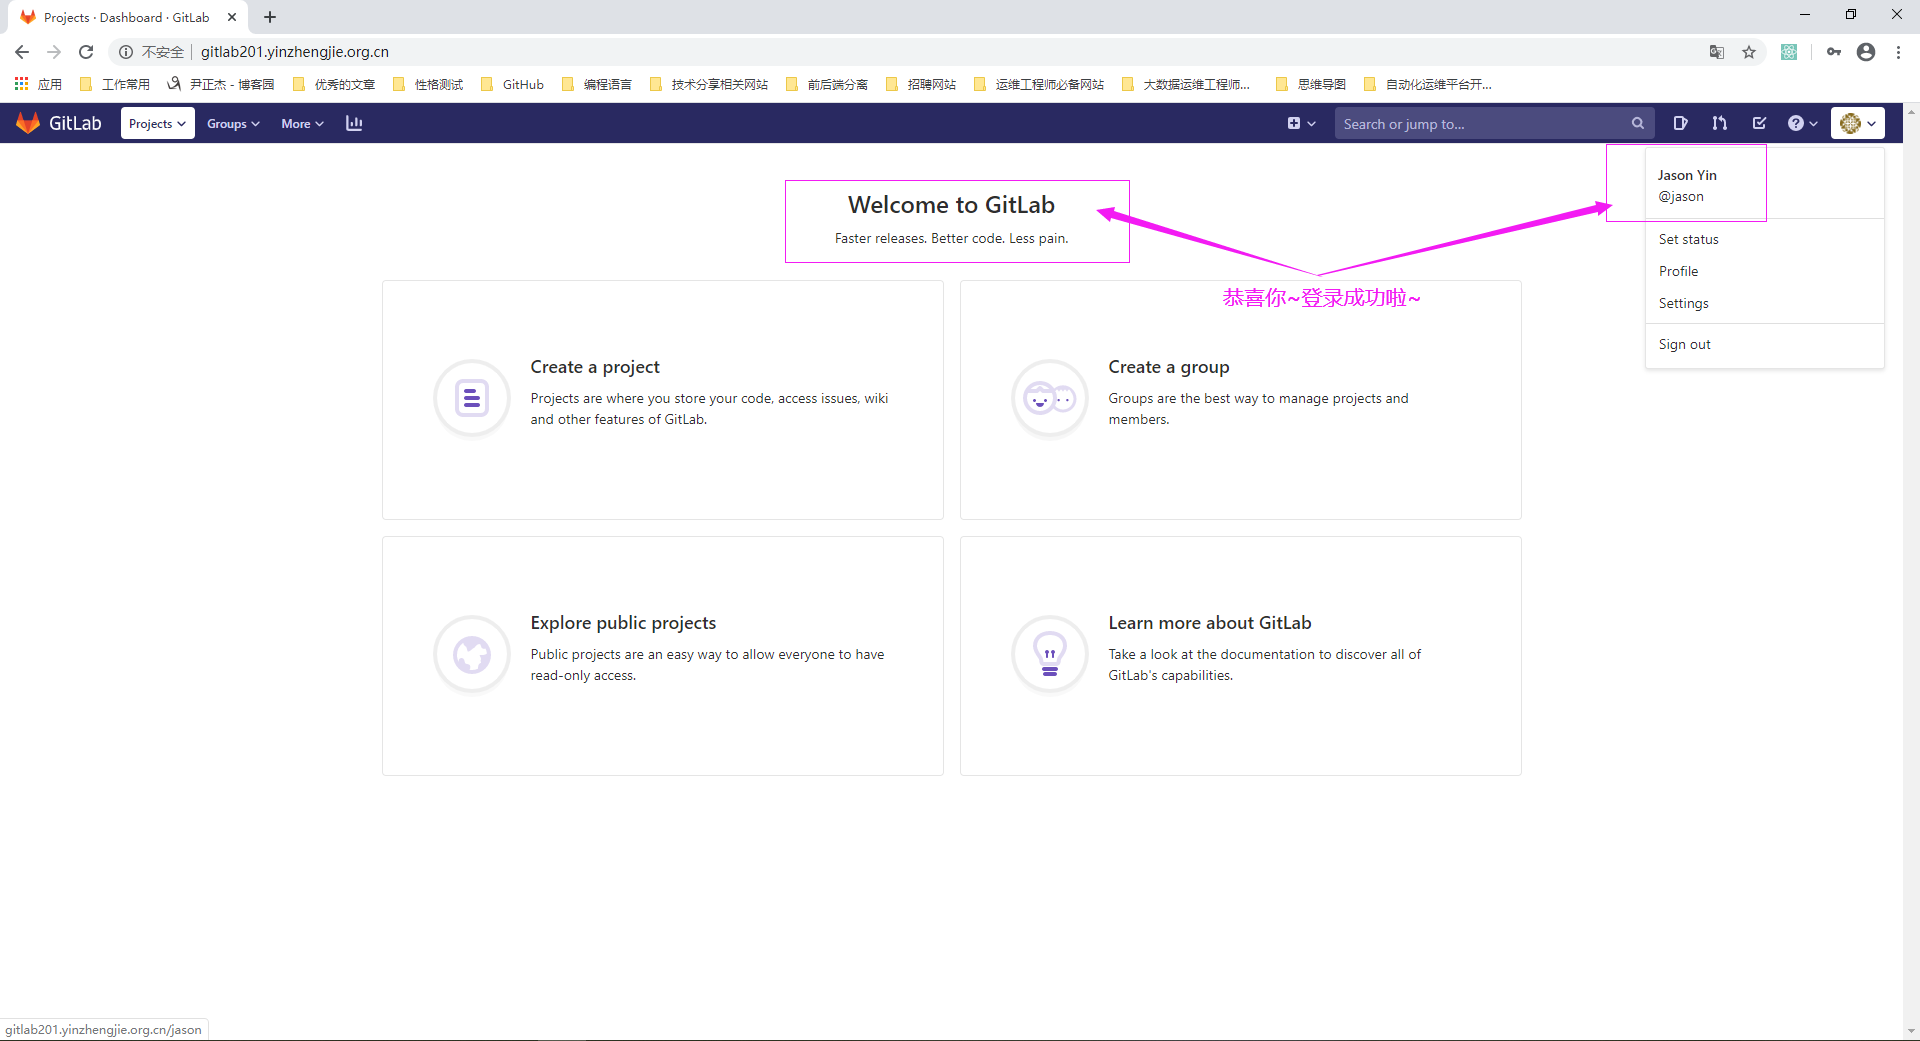Open the 思维导图 bookmark folder
1920x1041 pixels.
point(1311,84)
